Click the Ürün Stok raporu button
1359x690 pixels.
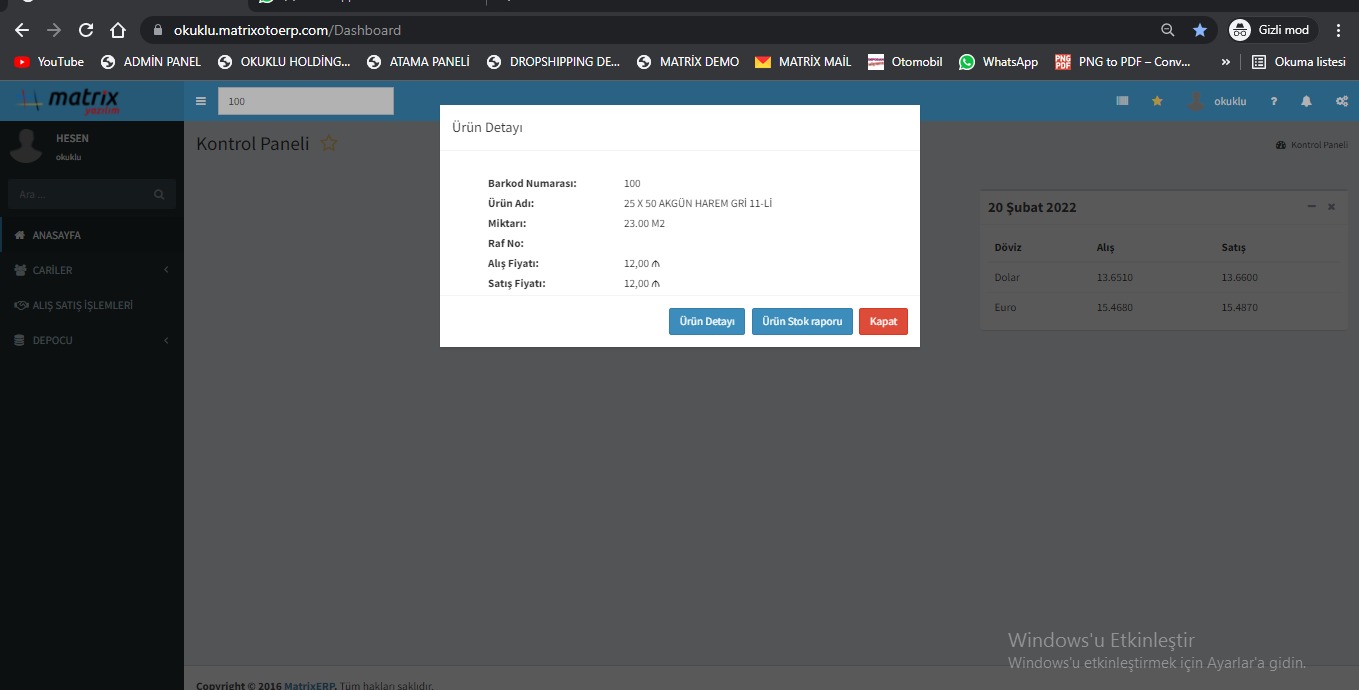[x=802, y=322]
